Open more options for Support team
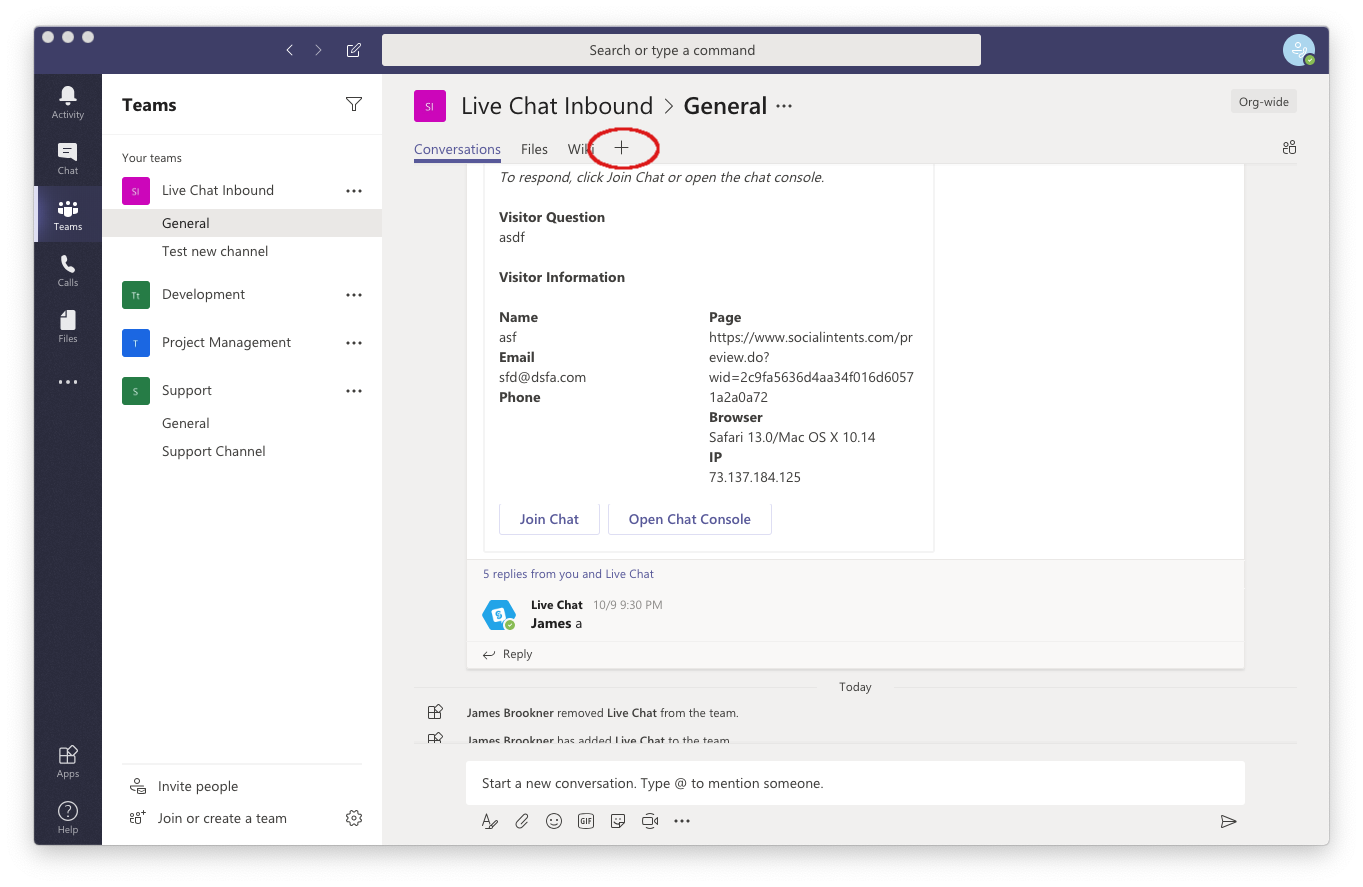Image resolution: width=1363 pixels, height=887 pixels. (353, 391)
